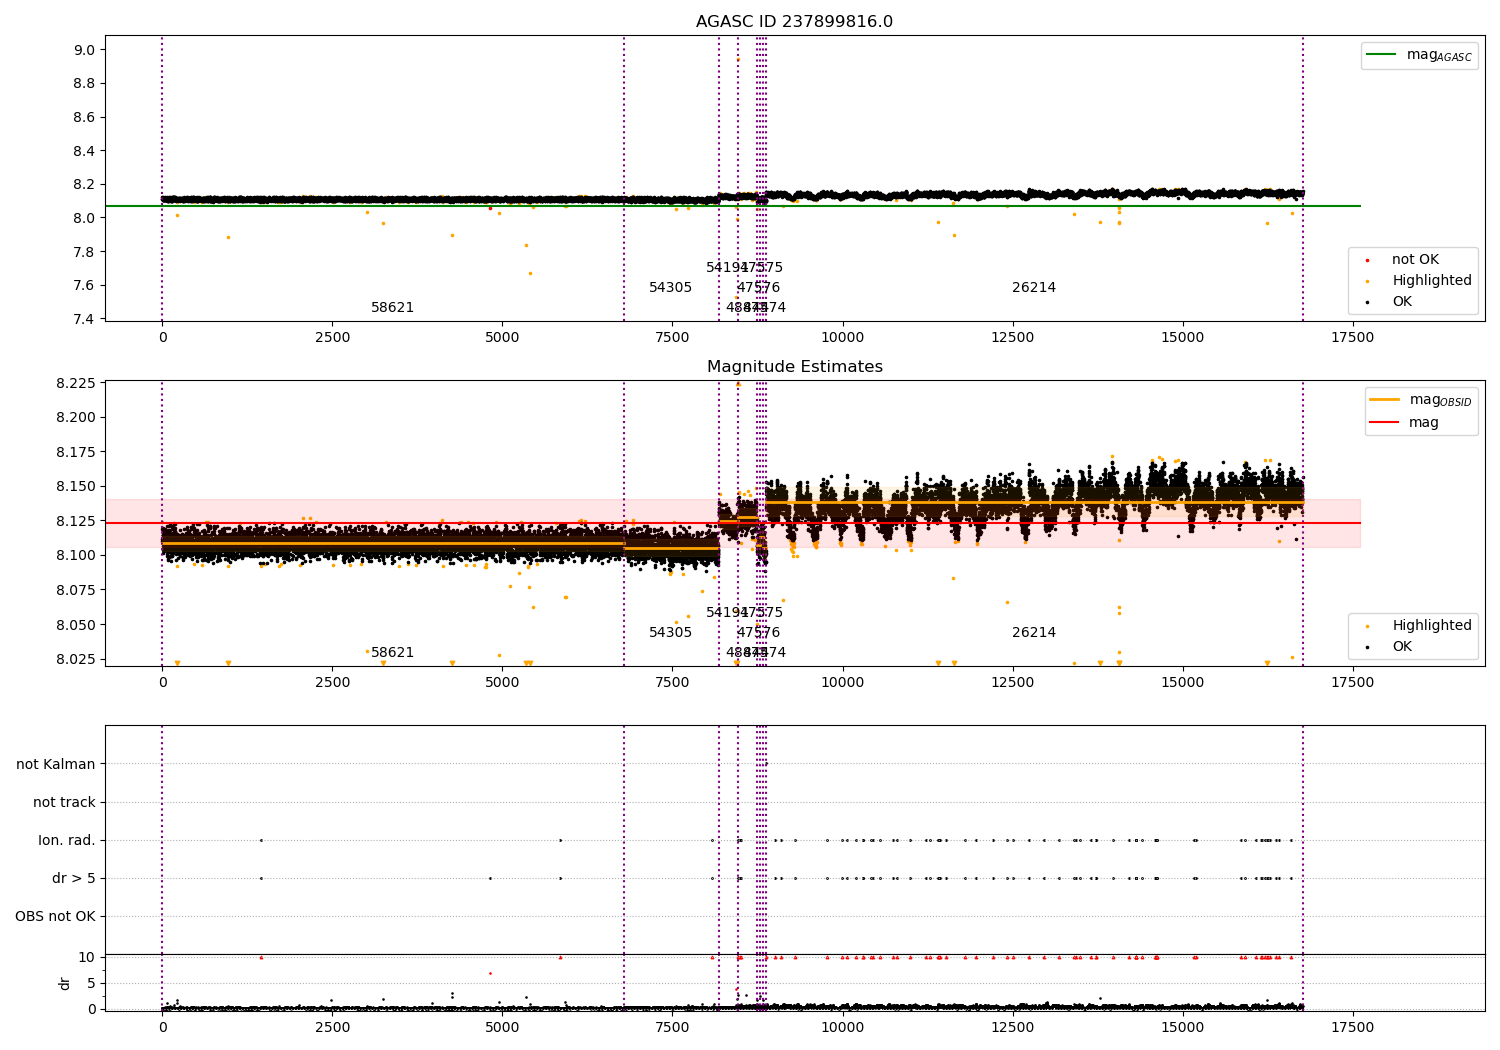
Task: Click the '9.0' y-axis tick in top plot
Action: (x=85, y=50)
